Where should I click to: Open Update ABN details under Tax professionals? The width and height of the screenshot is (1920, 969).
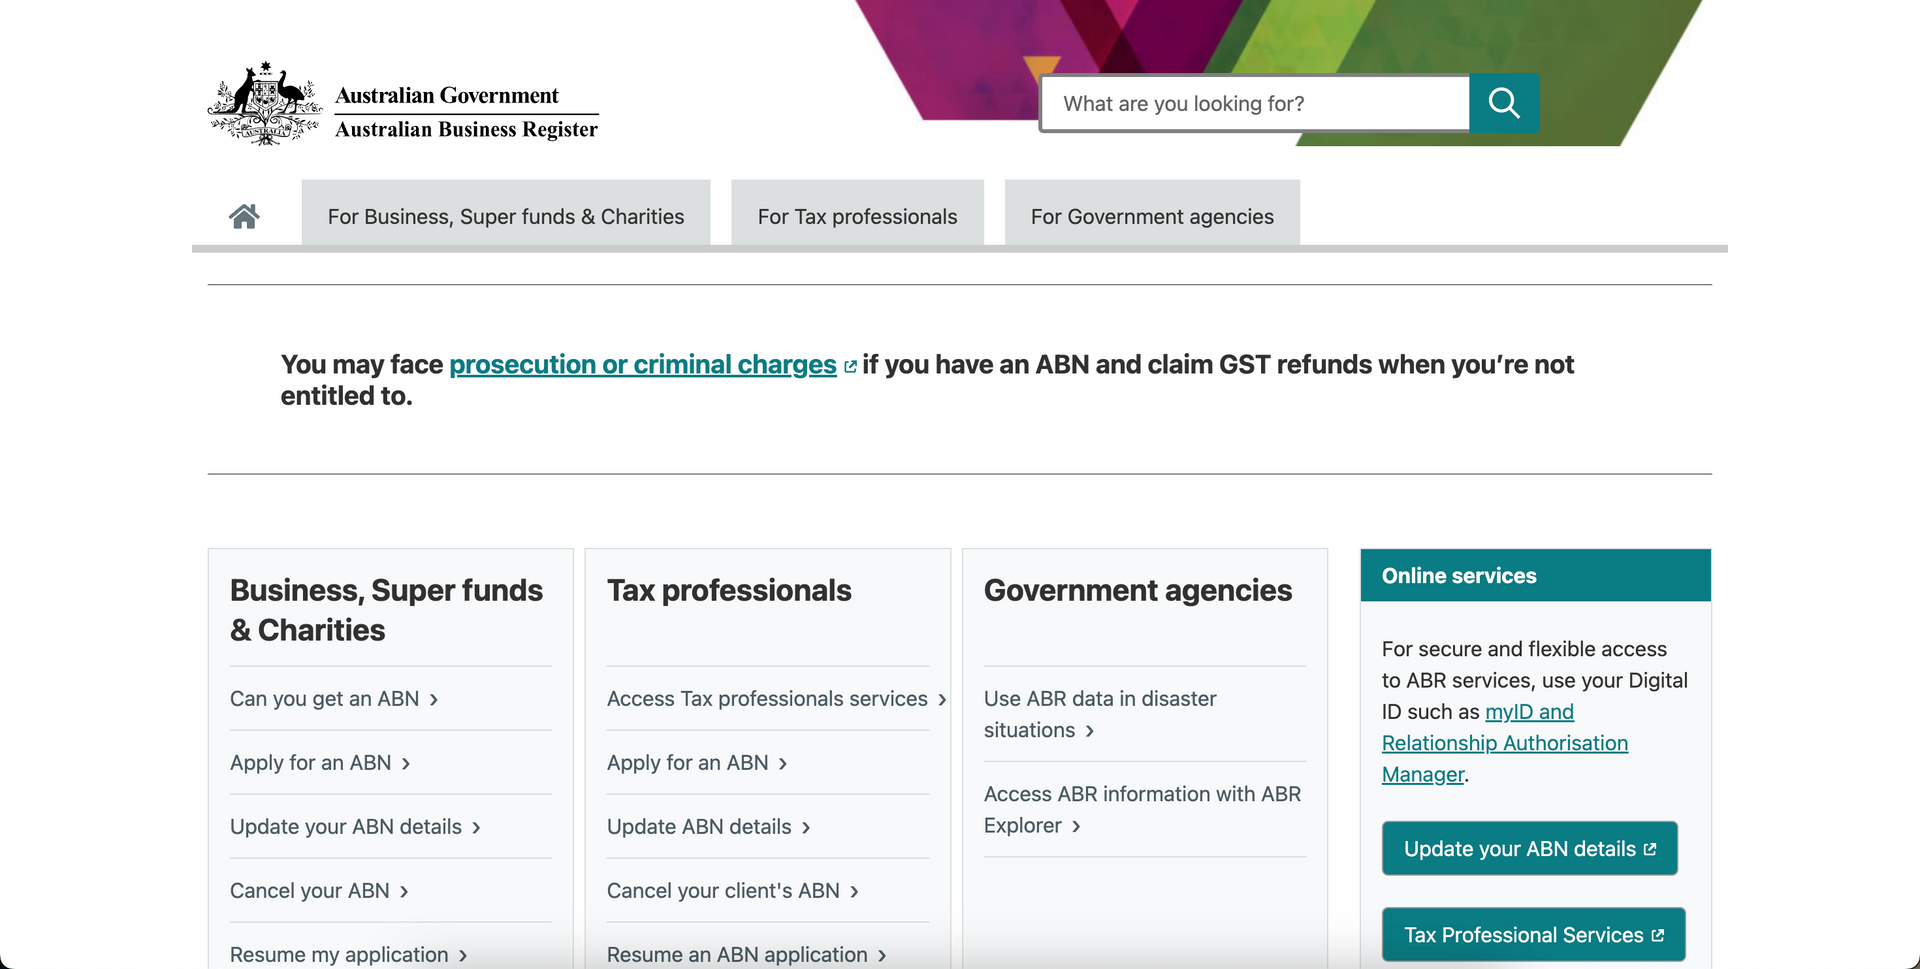tap(699, 827)
